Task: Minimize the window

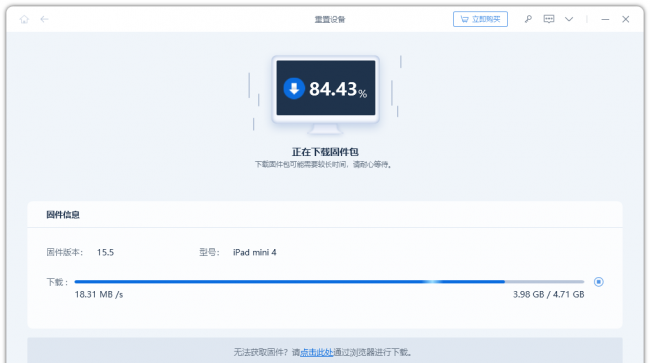Action: (605, 19)
